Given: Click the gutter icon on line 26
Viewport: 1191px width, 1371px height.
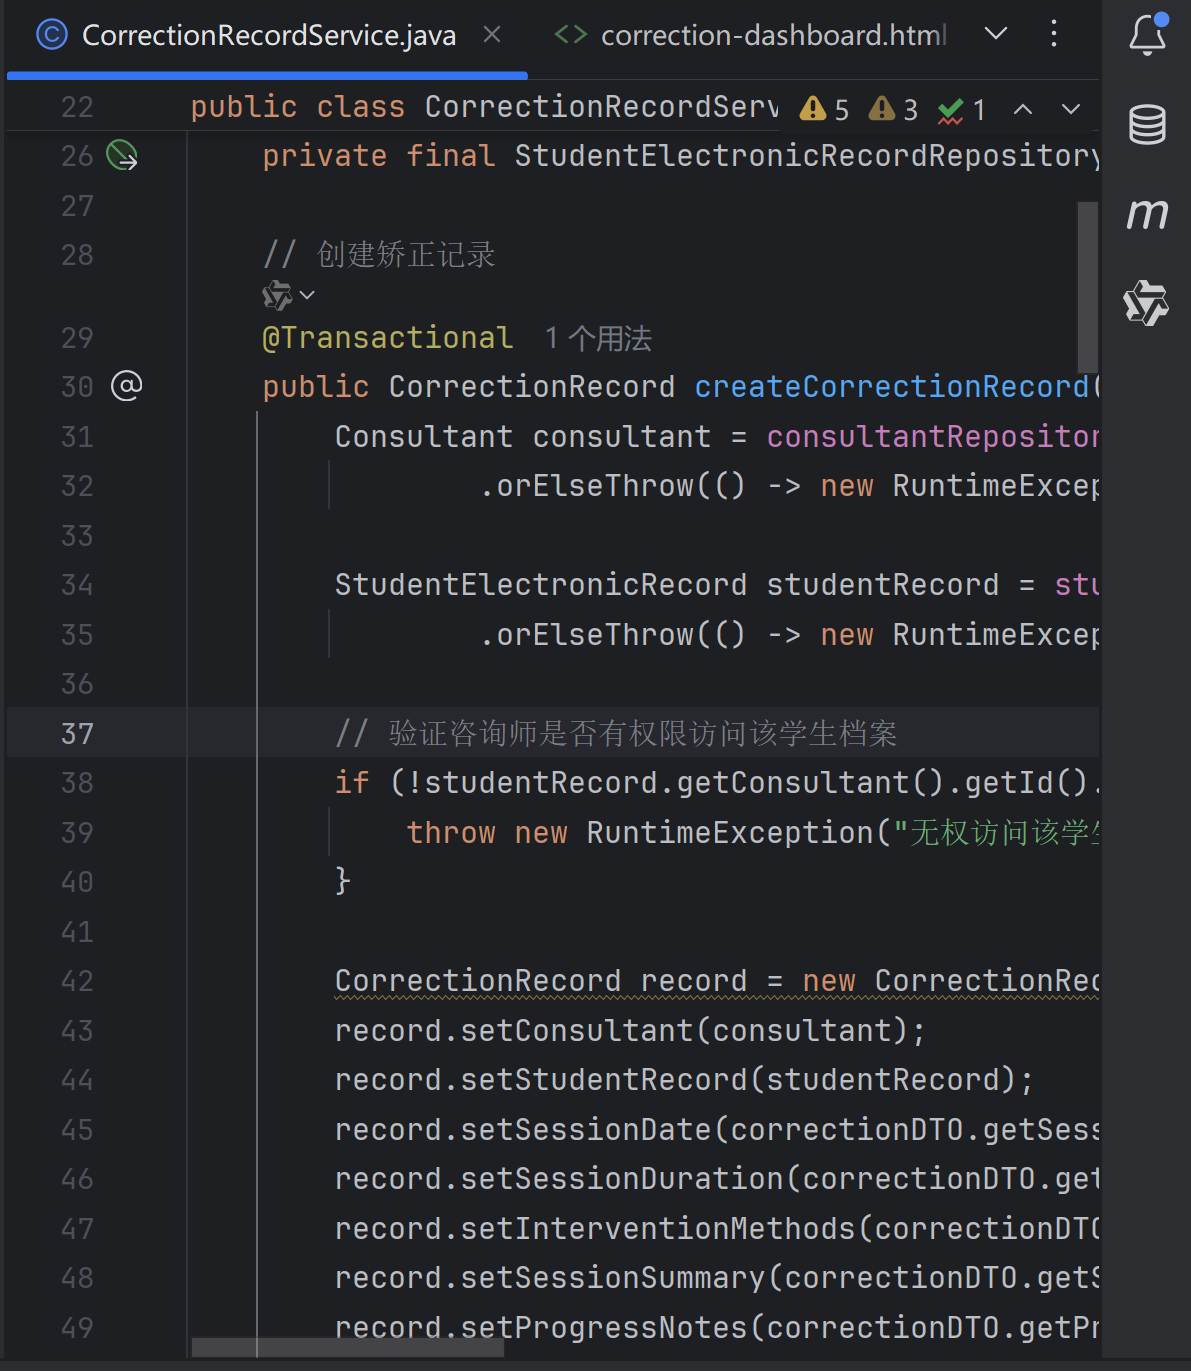Looking at the screenshot, I should [x=122, y=156].
